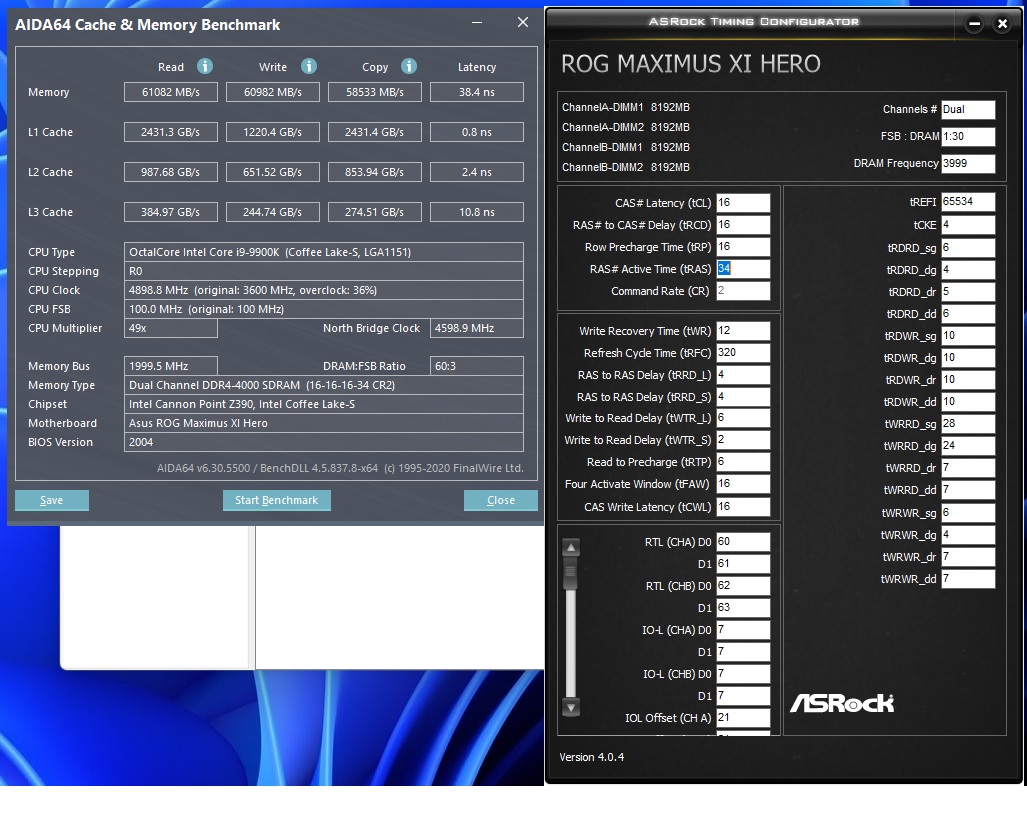Minimize the ASRock Timing Configurator window
The image size is (1027, 821).
(975, 24)
